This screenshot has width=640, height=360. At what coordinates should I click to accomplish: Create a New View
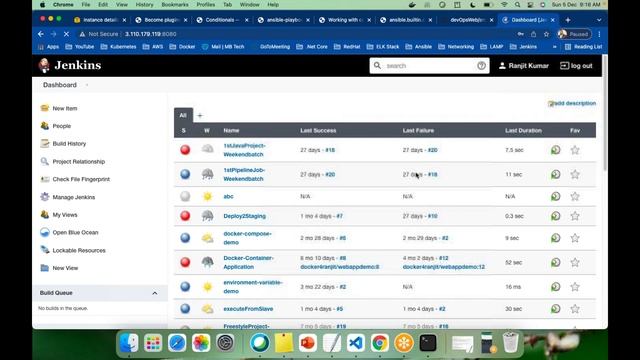65,268
